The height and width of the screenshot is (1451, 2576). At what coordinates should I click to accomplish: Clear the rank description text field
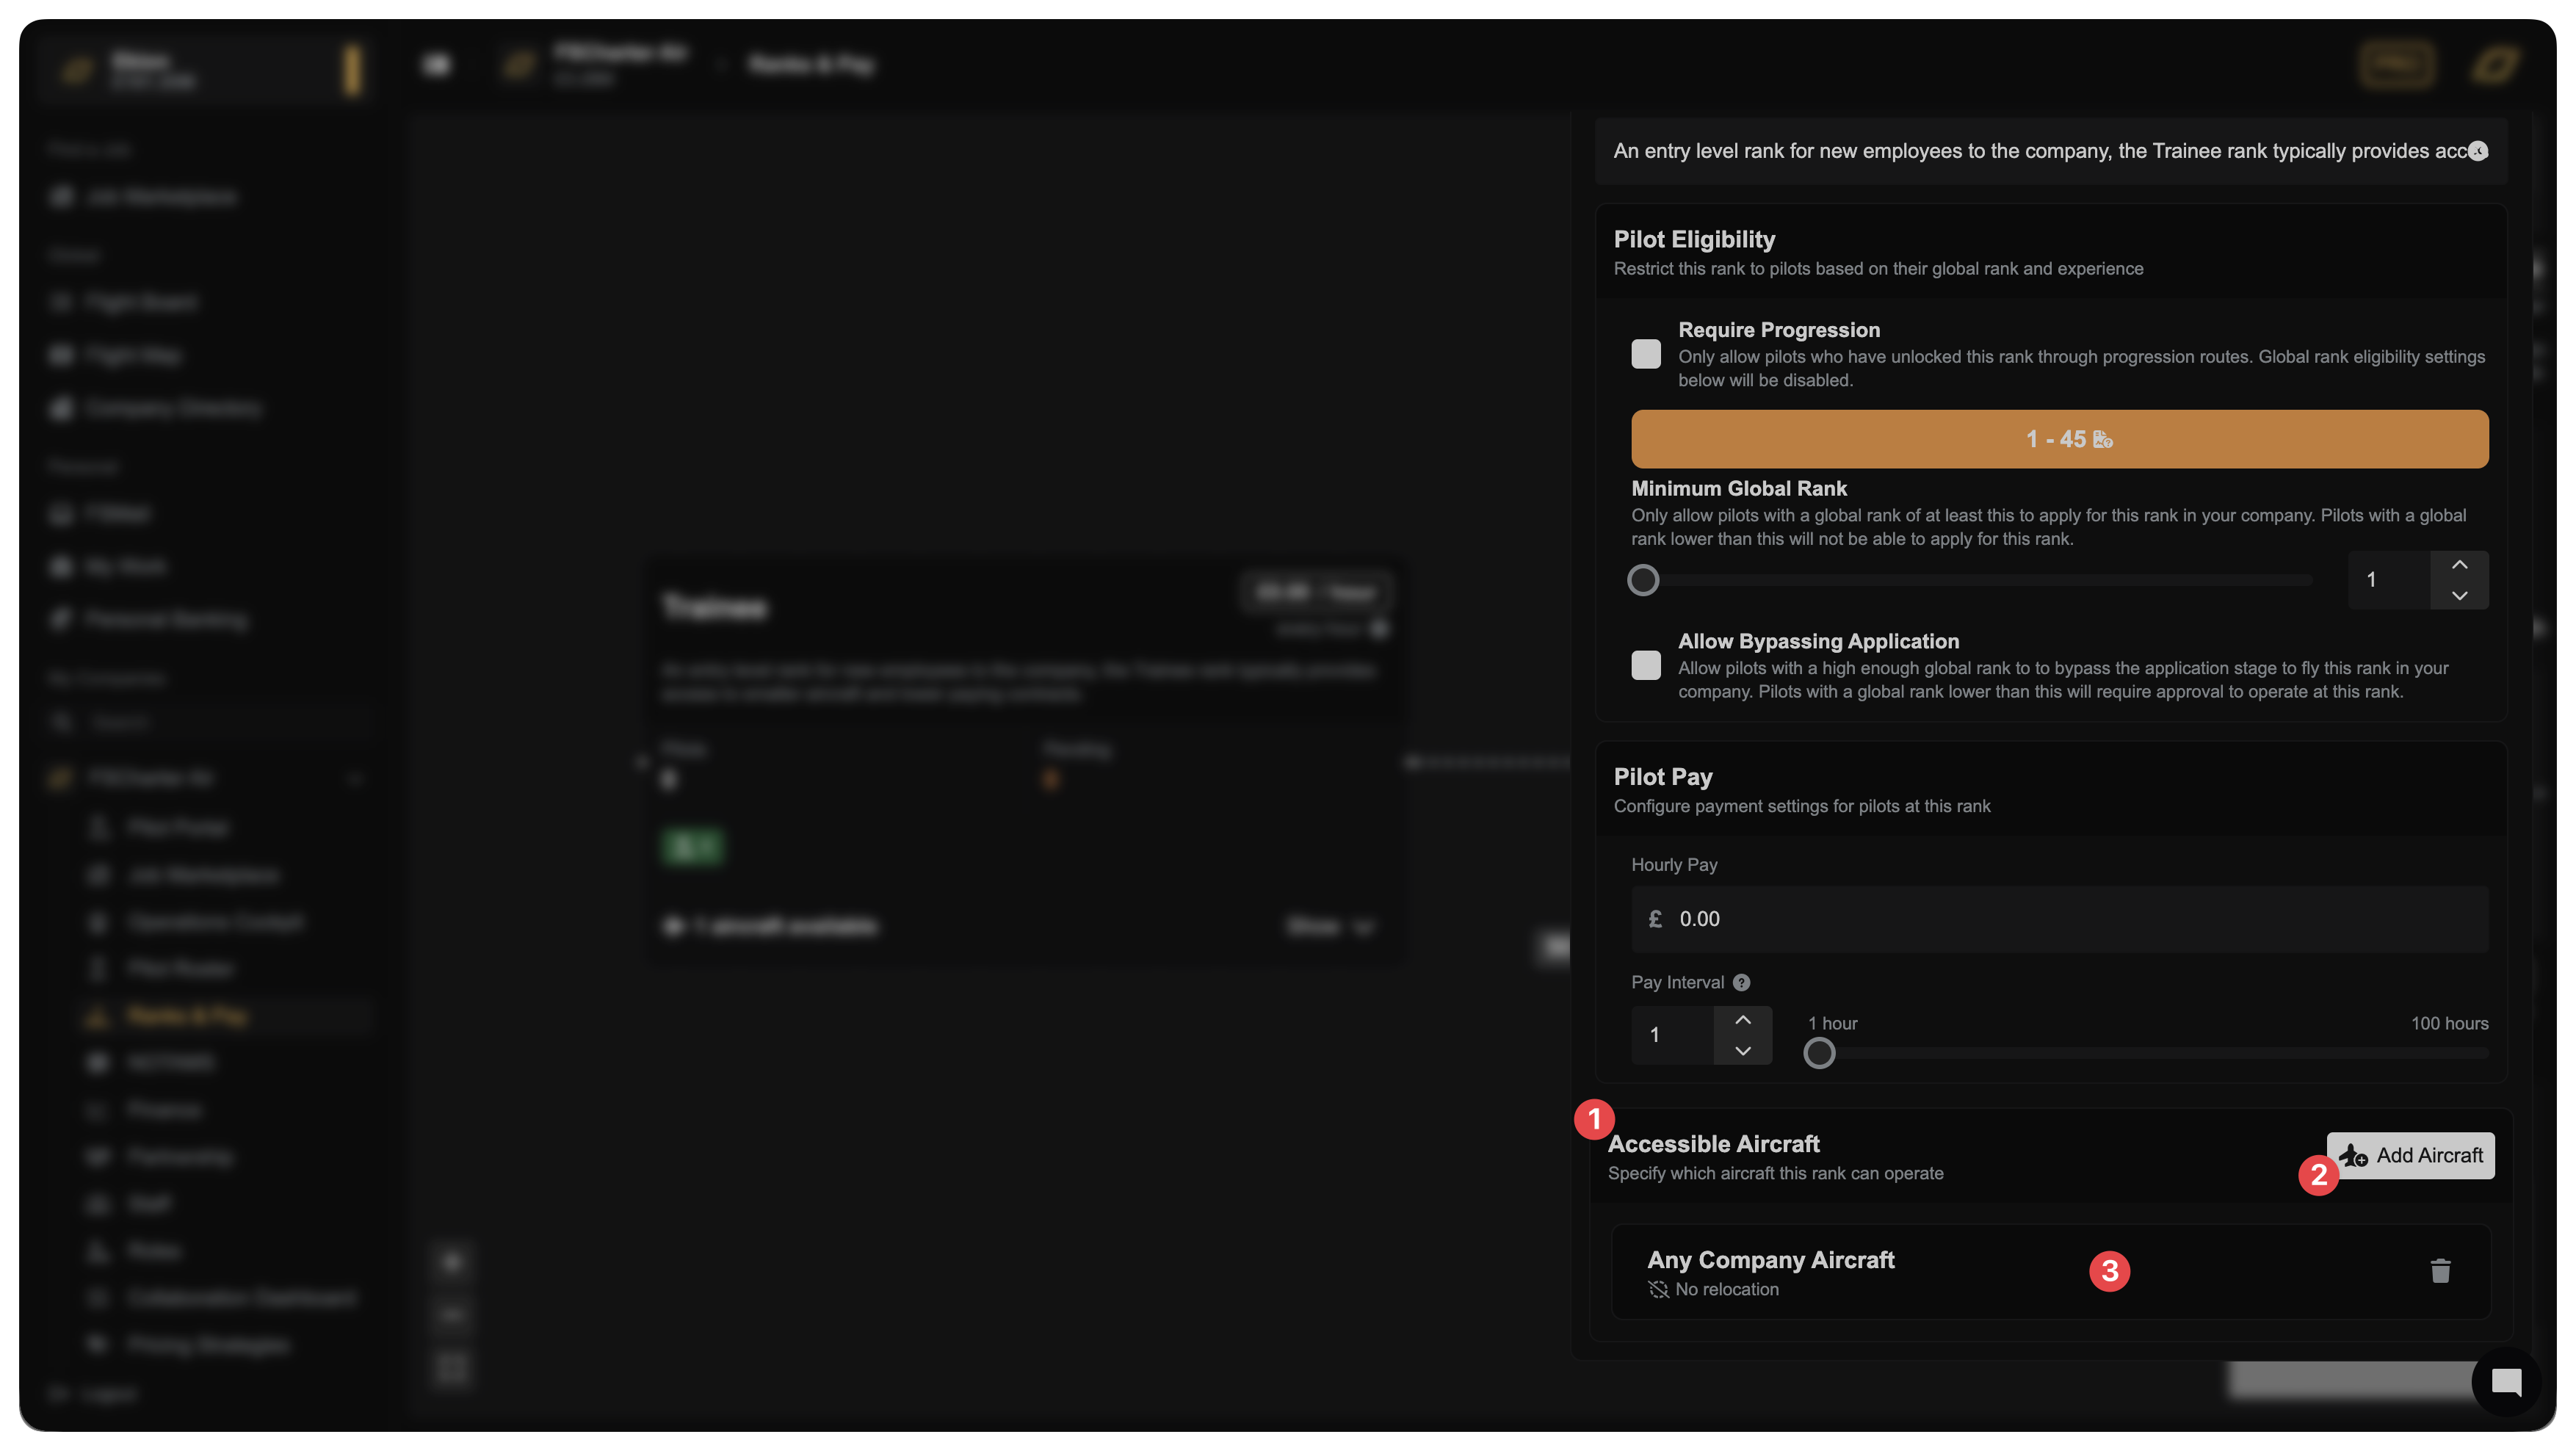point(2477,151)
